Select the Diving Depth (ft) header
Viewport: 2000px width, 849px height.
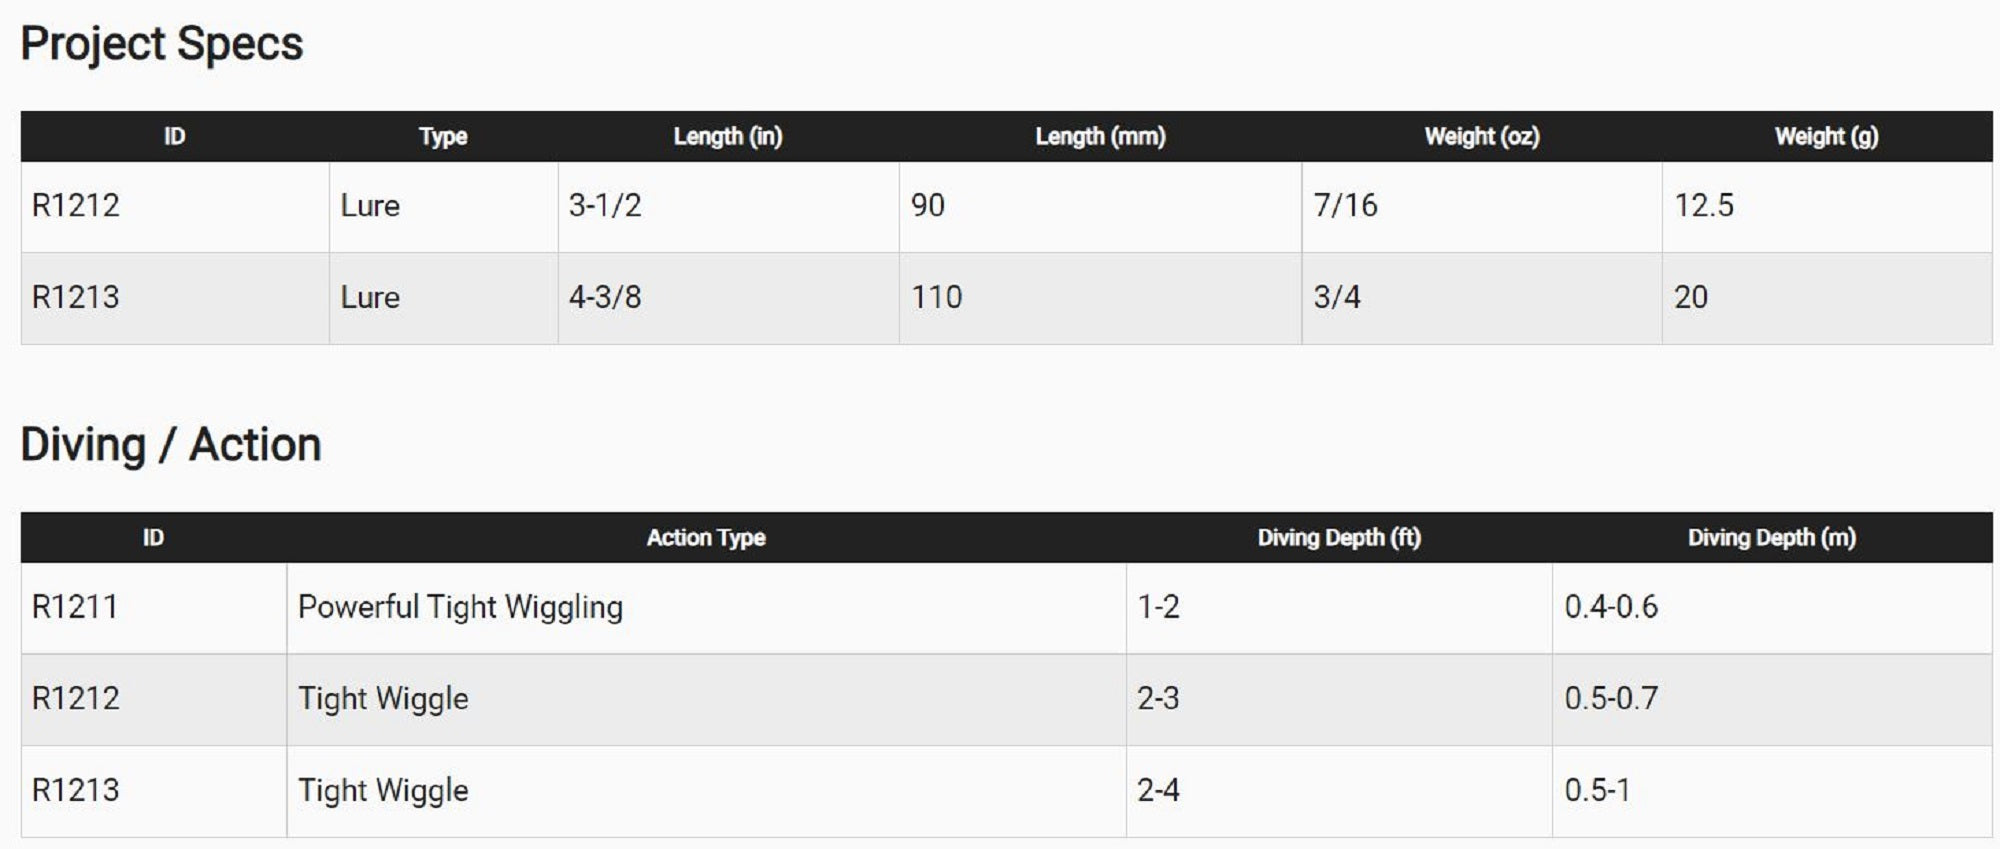pyautogui.click(x=1339, y=538)
